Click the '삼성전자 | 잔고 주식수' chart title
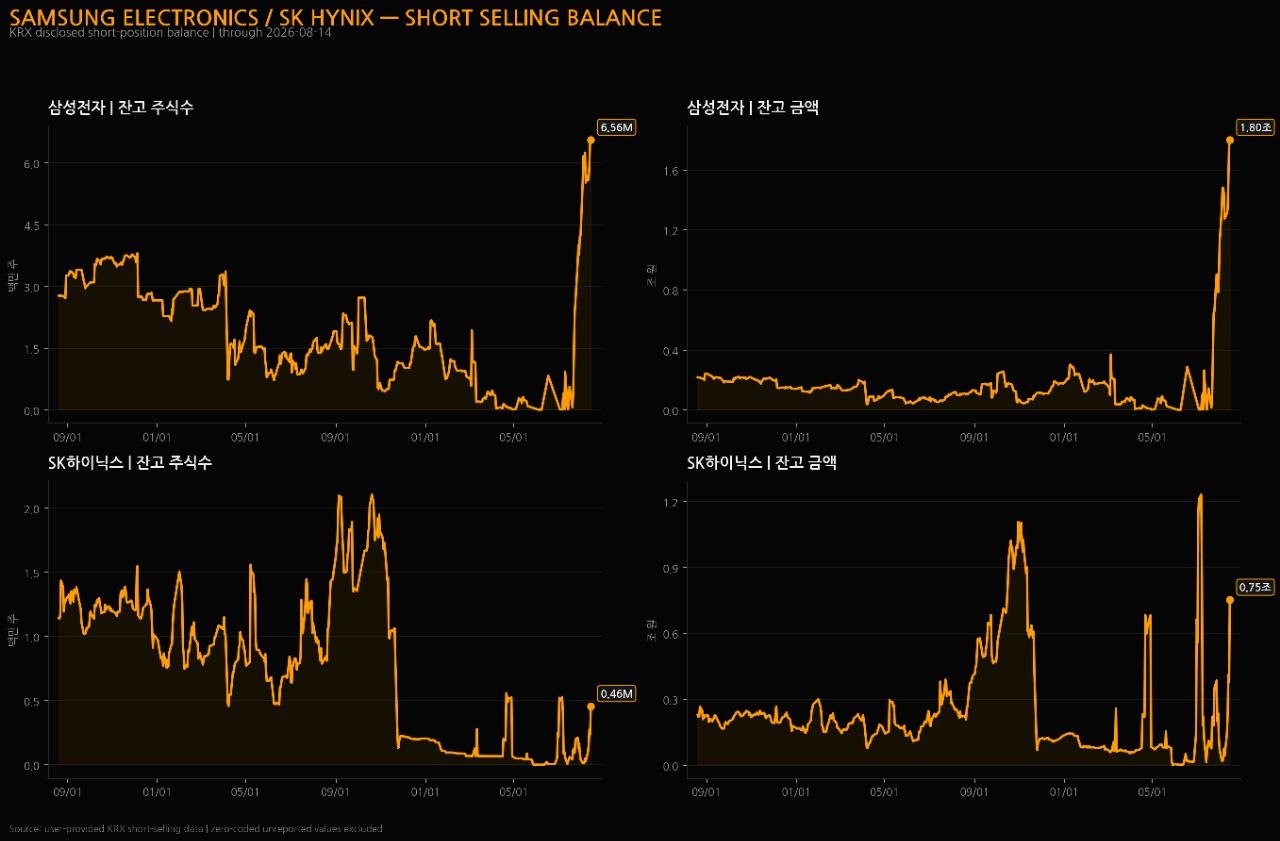This screenshot has height=841, width=1280. click(121, 107)
